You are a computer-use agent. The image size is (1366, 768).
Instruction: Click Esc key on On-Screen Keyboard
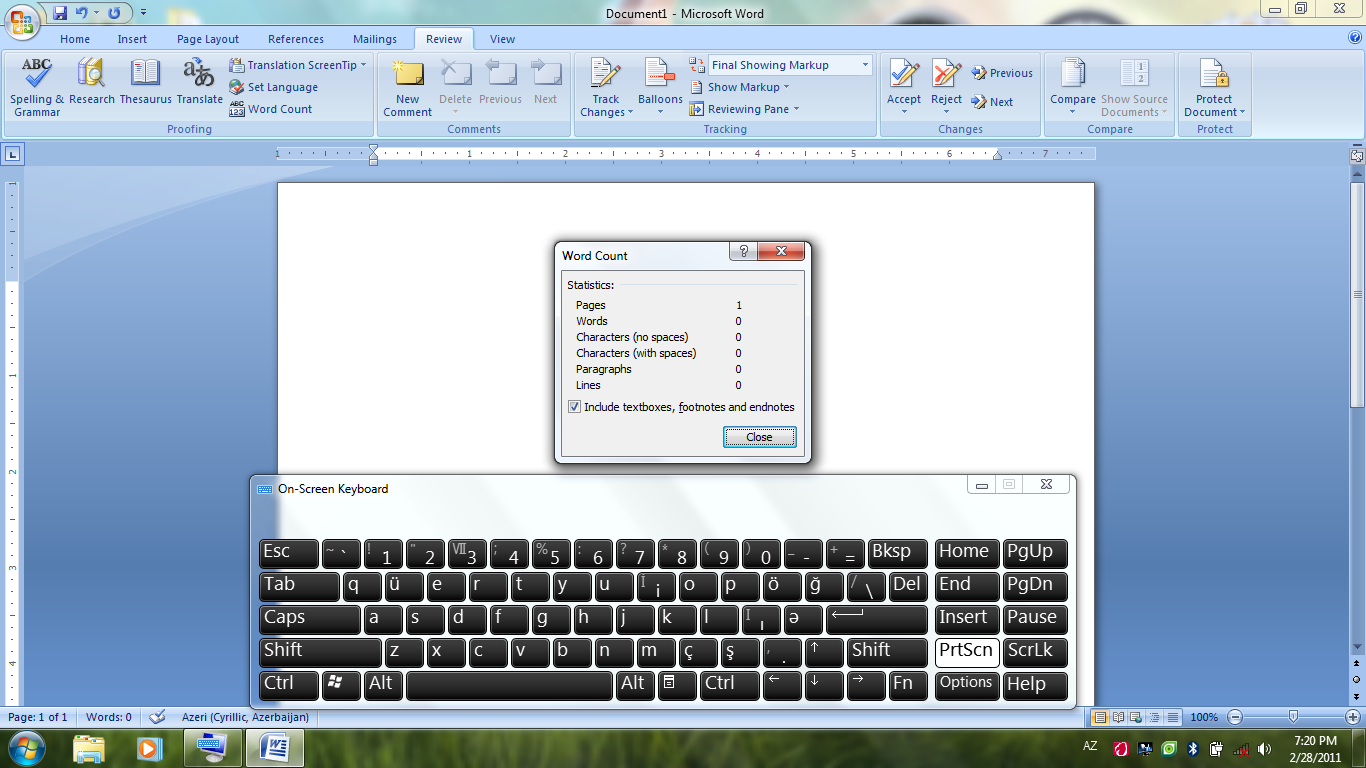click(x=289, y=553)
